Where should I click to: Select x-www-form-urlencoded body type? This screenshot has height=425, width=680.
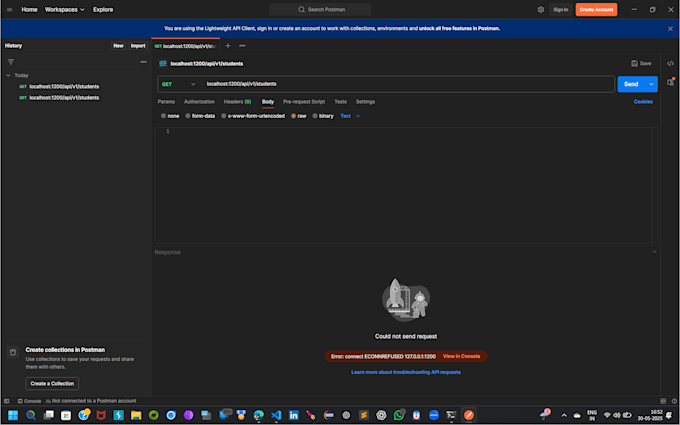[253, 116]
